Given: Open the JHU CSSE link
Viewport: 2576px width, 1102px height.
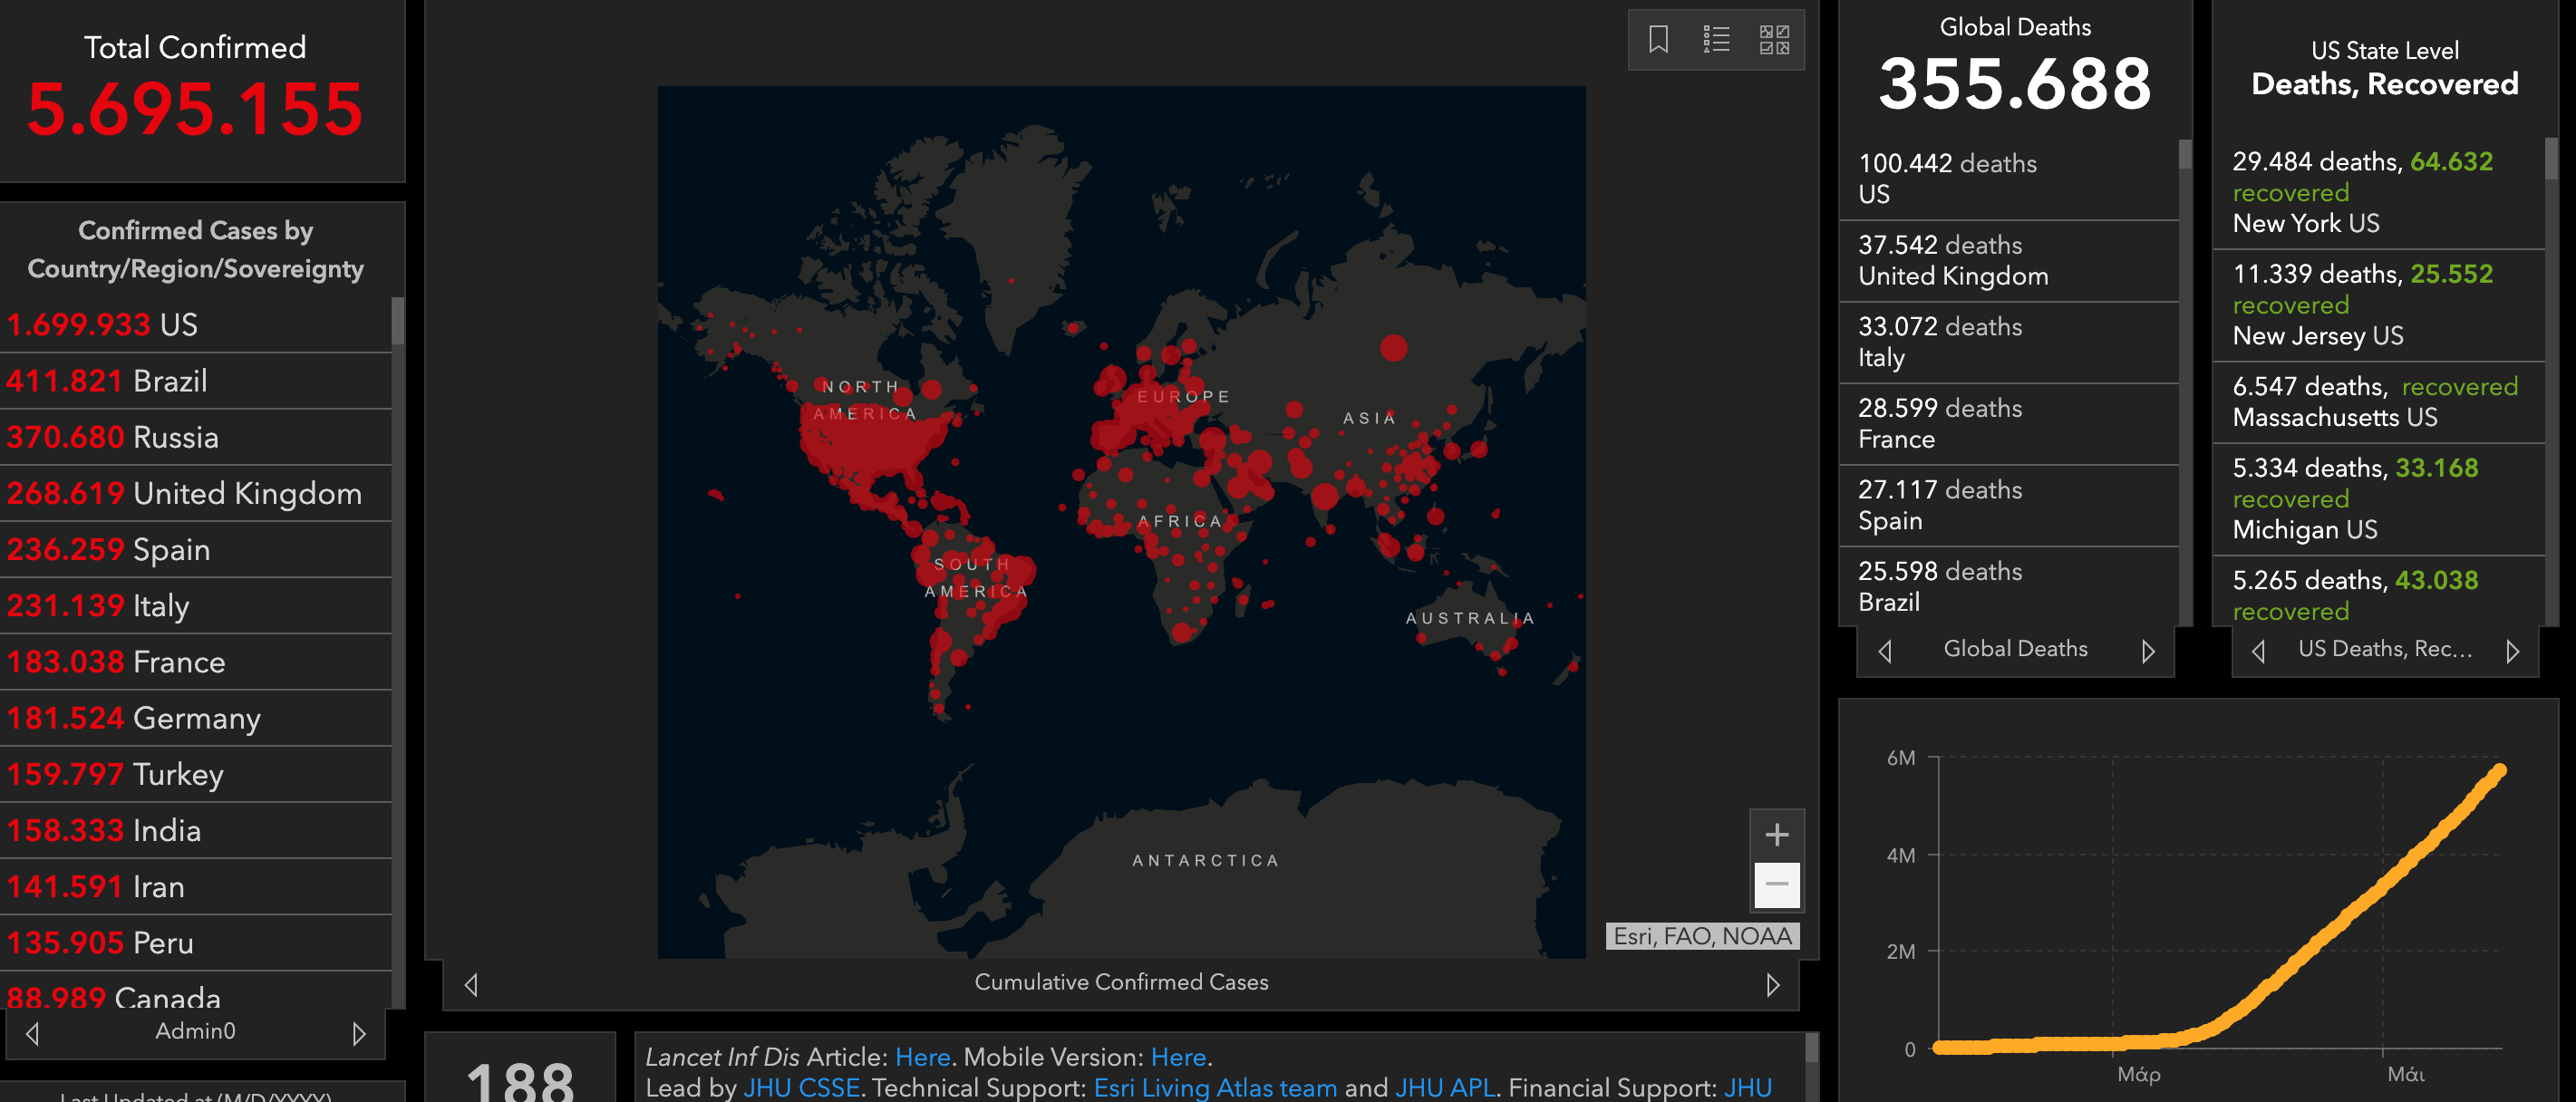Looking at the screenshot, I should pos(801,1088).
